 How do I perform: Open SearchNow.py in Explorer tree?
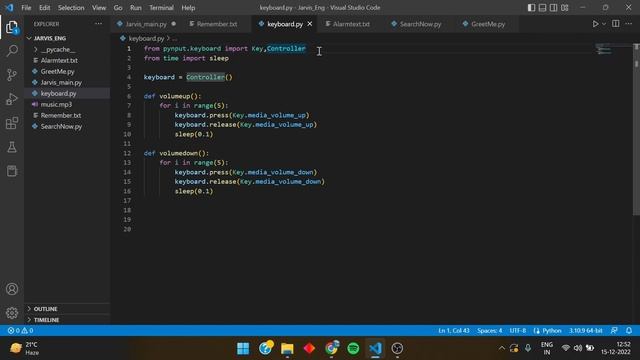[x=61, y=127]
